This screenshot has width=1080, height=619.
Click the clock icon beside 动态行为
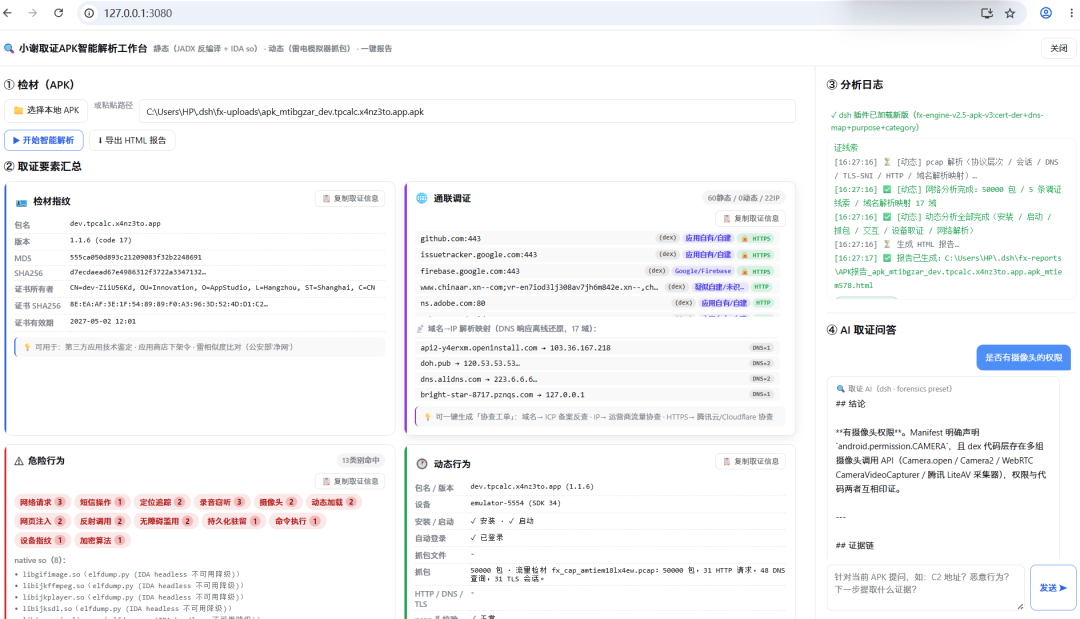pyautogui.click(x=422, y=464)
